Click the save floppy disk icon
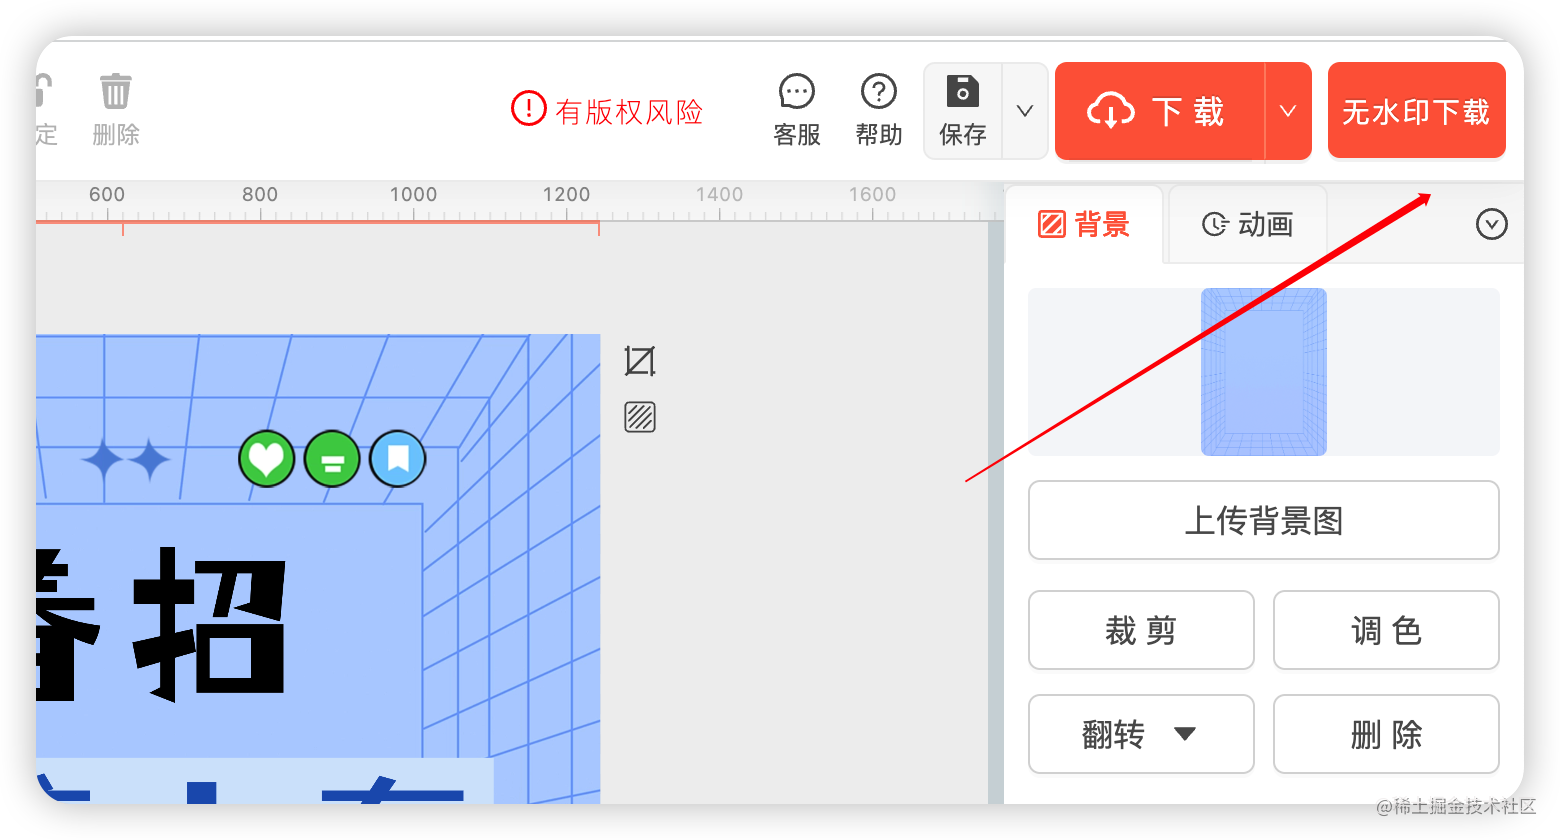1560x840 pixels. [x=962, y=92]
